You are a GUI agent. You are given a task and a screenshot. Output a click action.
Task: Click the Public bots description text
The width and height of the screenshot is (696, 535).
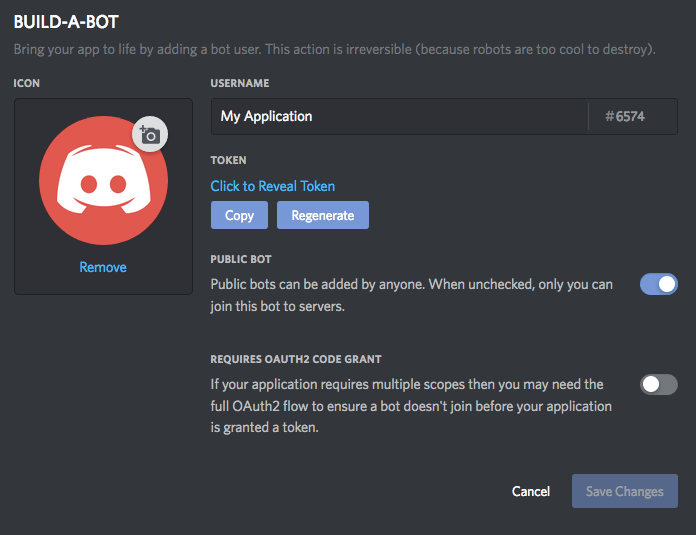click(411, 295)
